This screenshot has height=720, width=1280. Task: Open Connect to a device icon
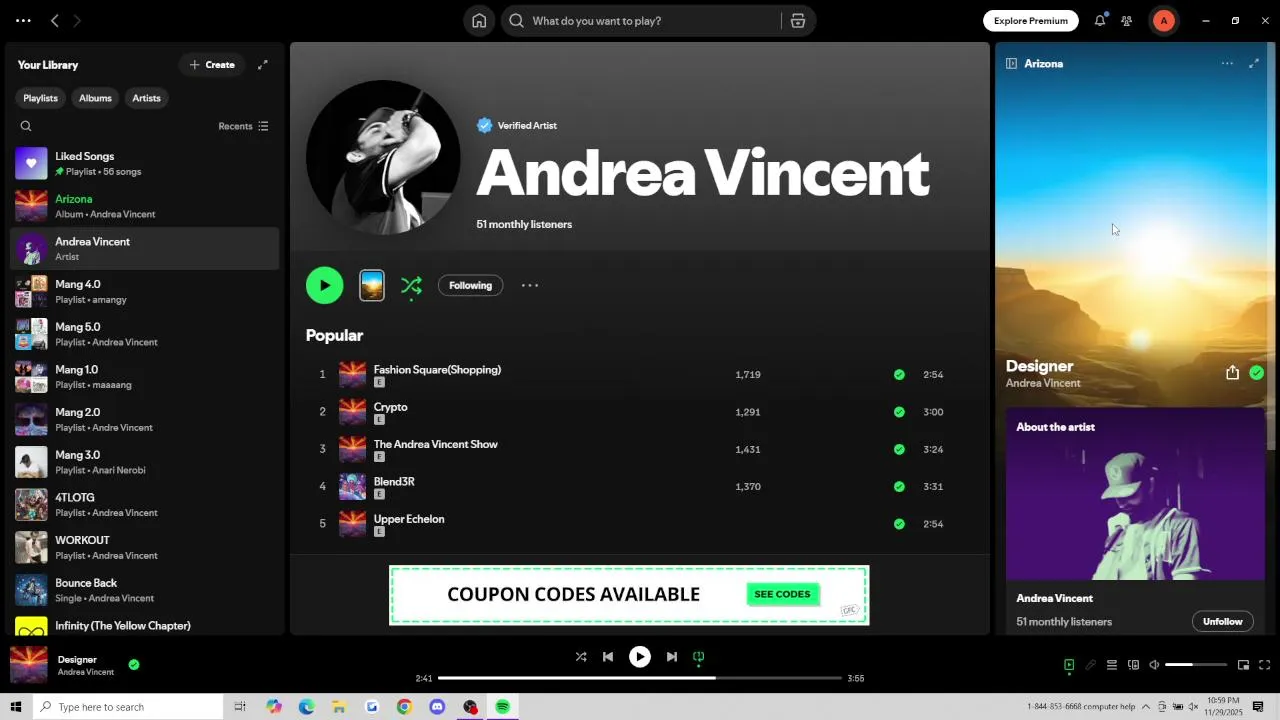click(1133, 665)
